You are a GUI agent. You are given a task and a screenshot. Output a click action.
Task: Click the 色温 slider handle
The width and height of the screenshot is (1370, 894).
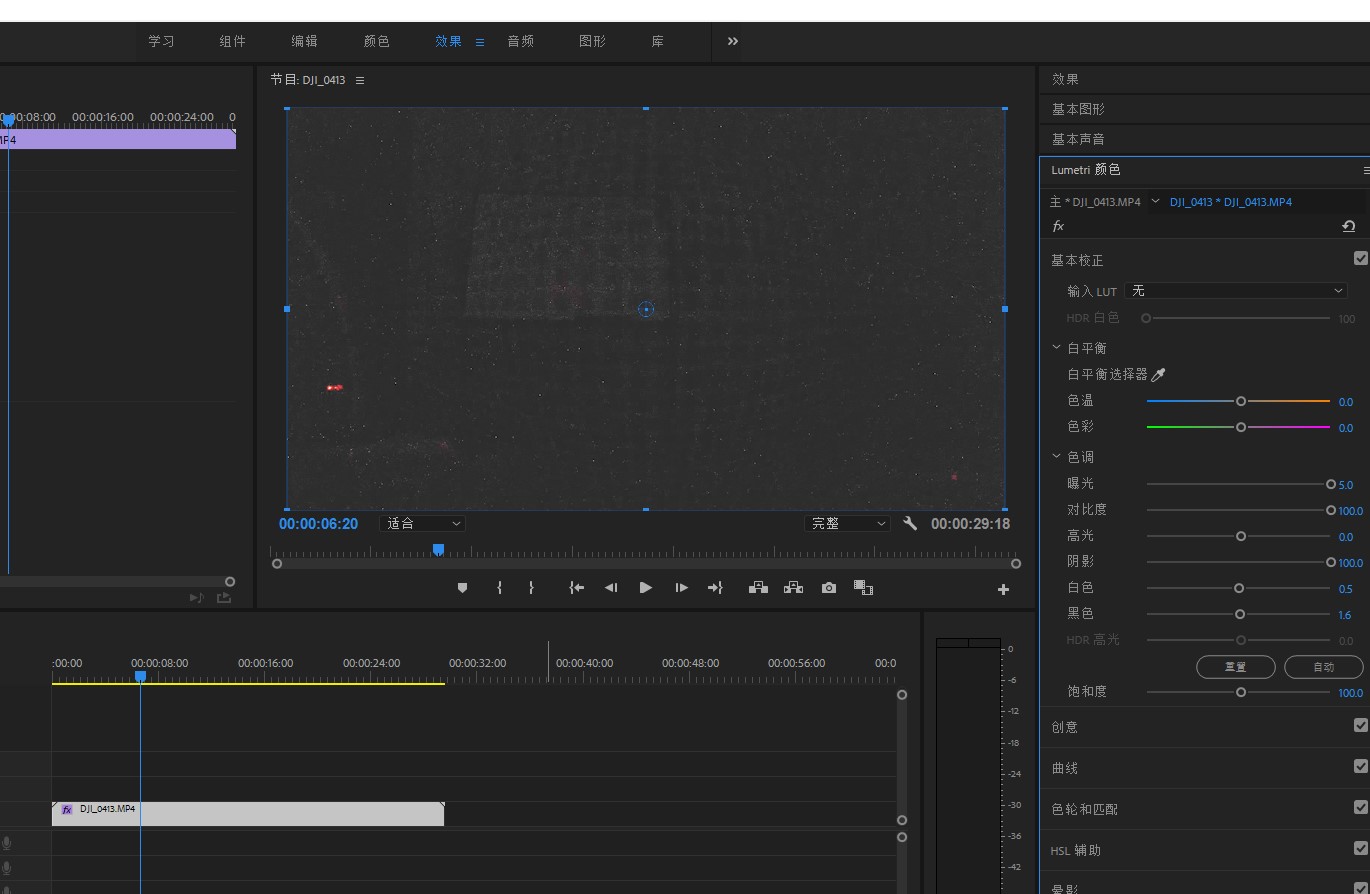pos(1241,401)
